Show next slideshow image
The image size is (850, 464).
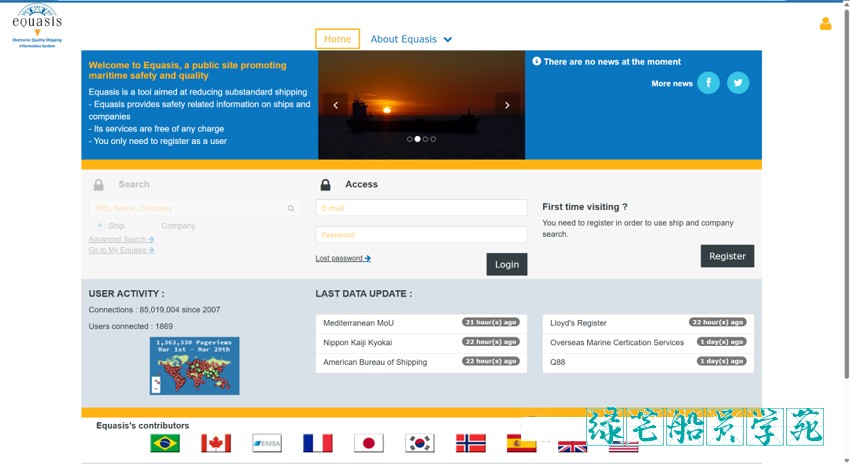tap(507, 105)
